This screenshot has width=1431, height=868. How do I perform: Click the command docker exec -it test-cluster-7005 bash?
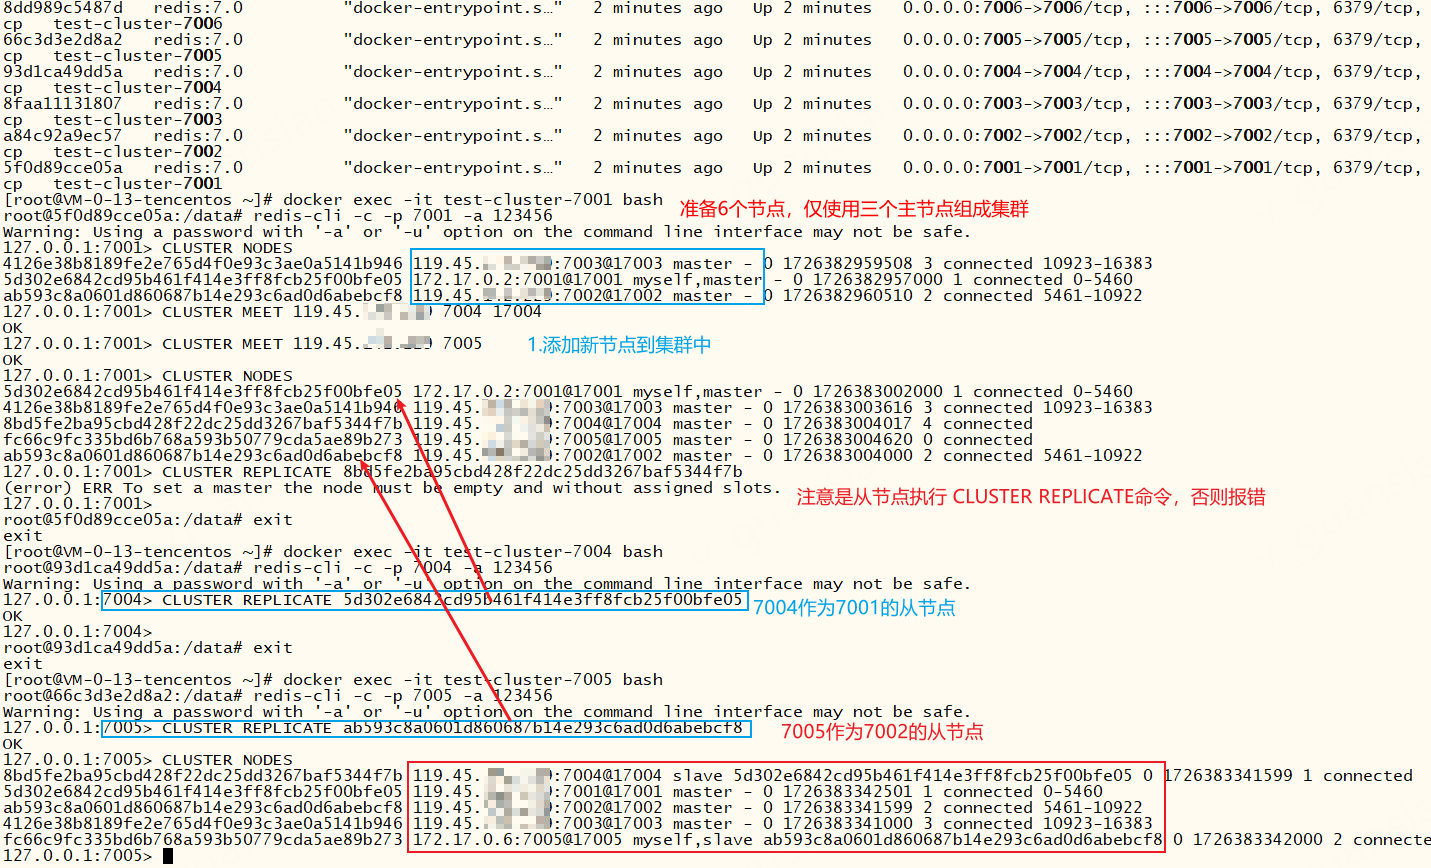point(473,680)
